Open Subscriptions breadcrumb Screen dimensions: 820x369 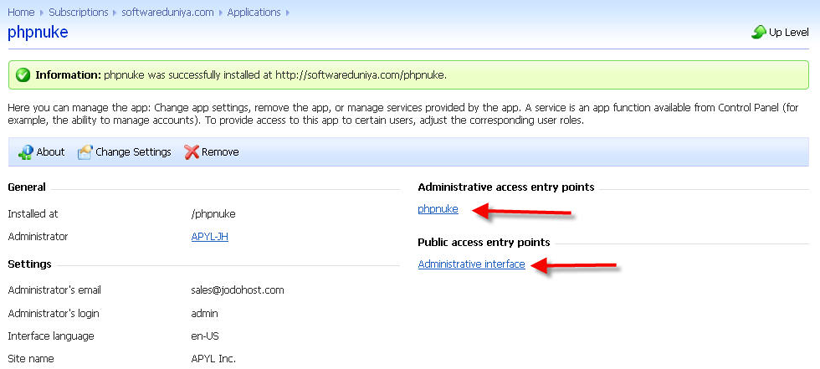[x=78, y=12]
